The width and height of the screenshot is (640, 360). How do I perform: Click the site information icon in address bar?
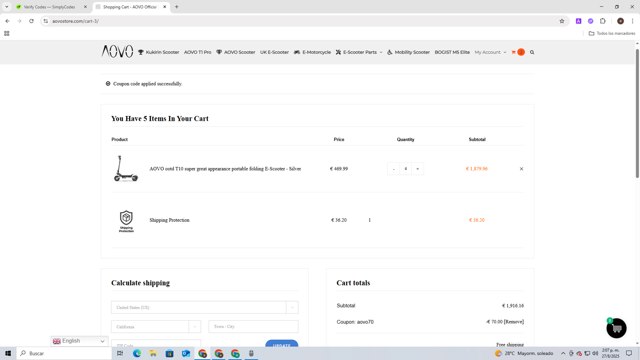click(45, 21)
